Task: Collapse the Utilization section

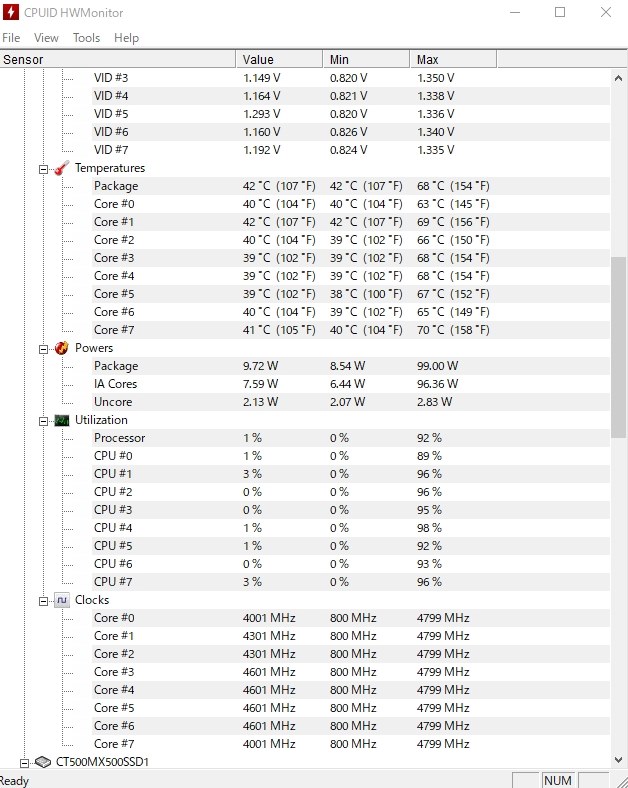Action: (44, 421)
